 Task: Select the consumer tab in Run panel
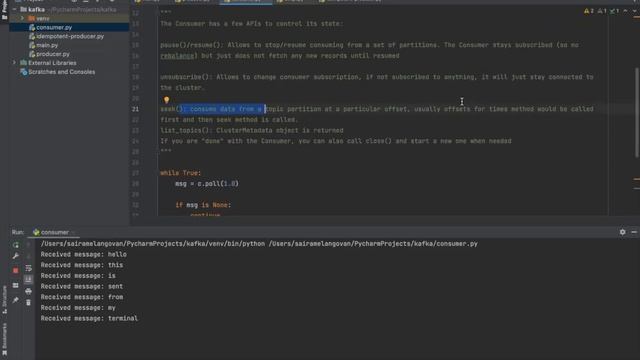[x=51, y=232]
